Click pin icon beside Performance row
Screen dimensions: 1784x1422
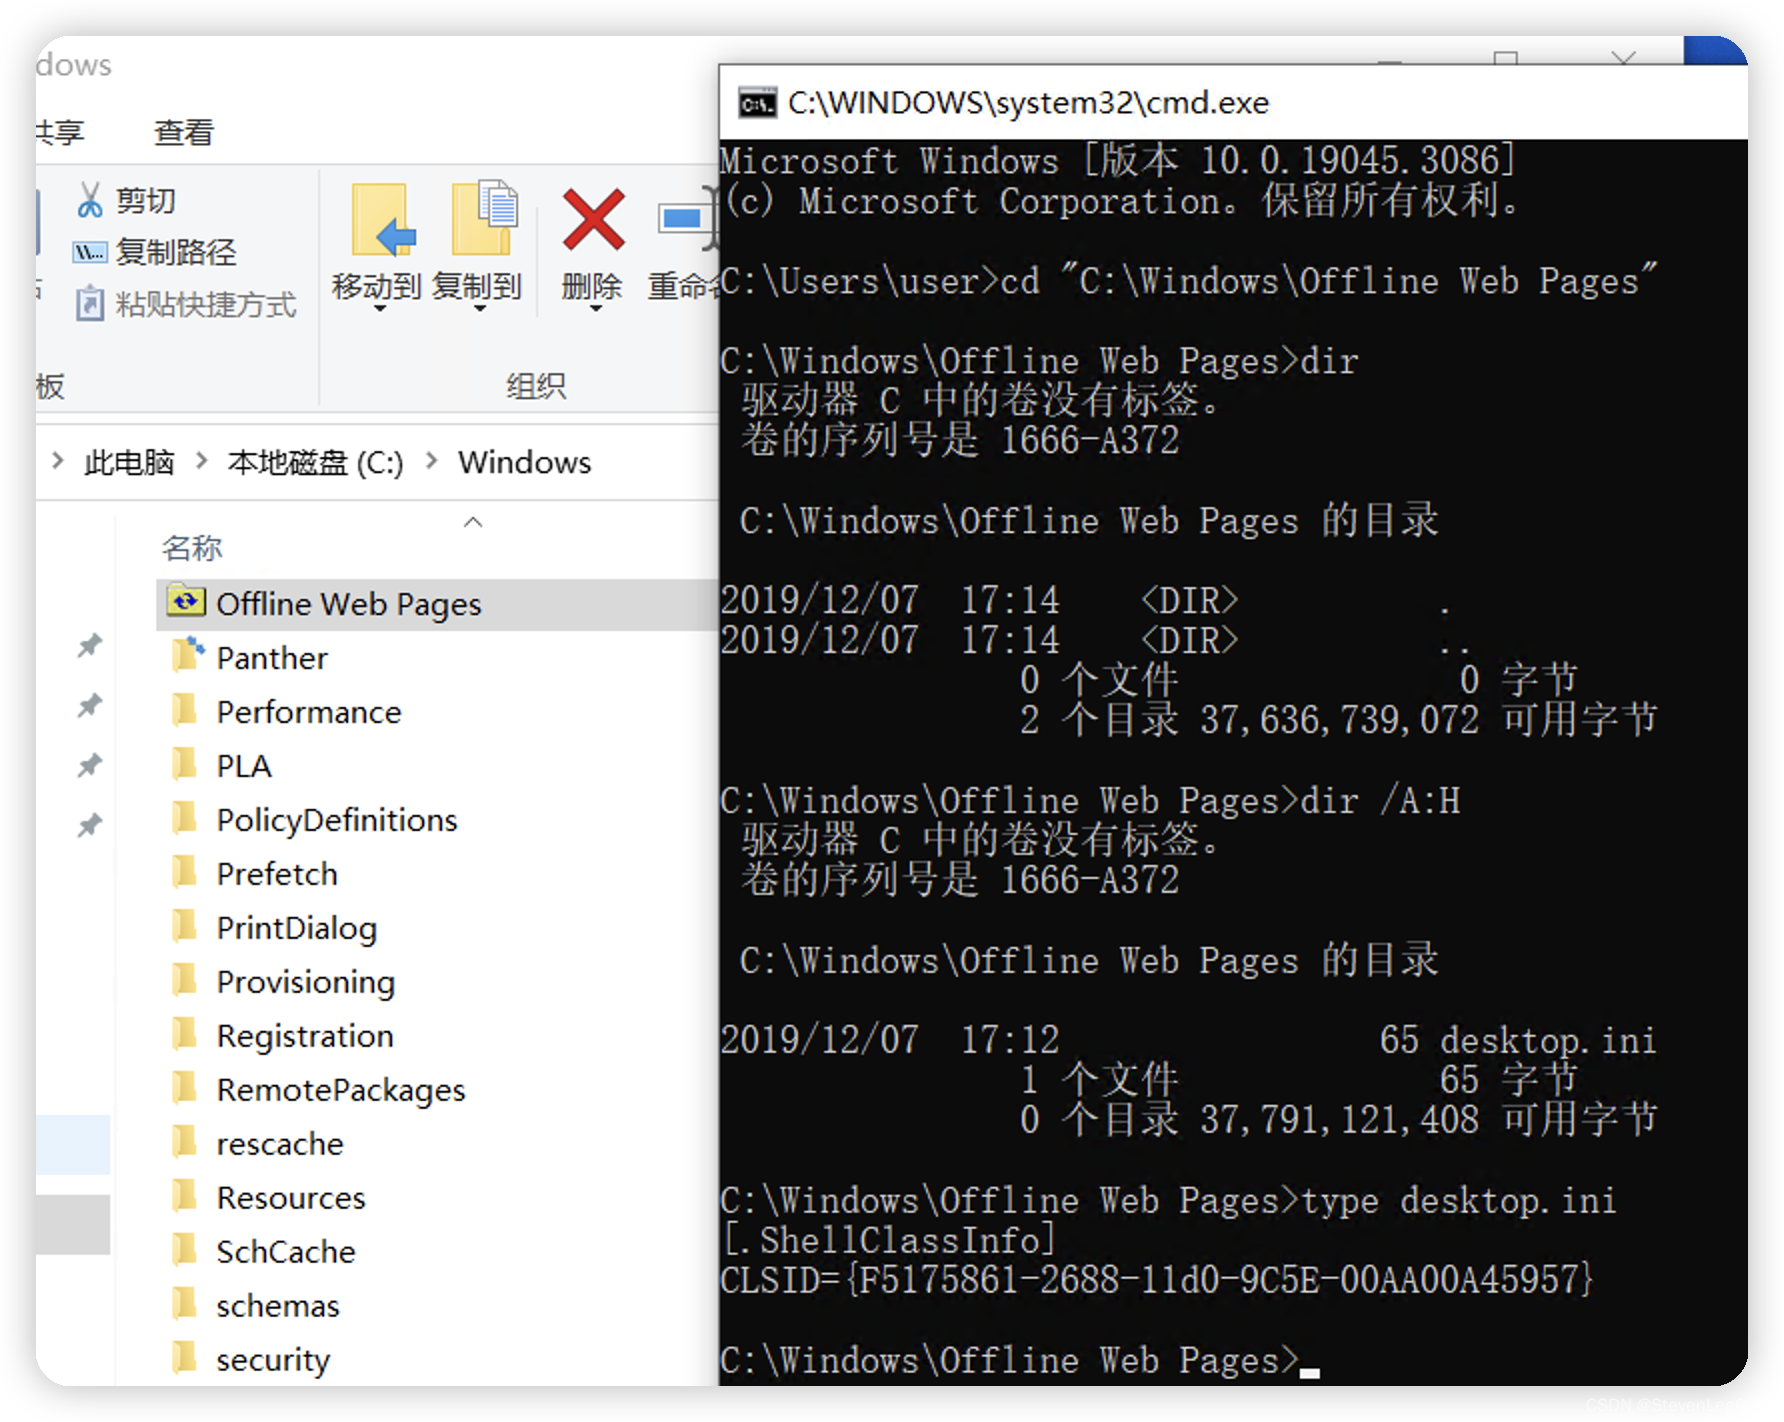click(90, 706)
